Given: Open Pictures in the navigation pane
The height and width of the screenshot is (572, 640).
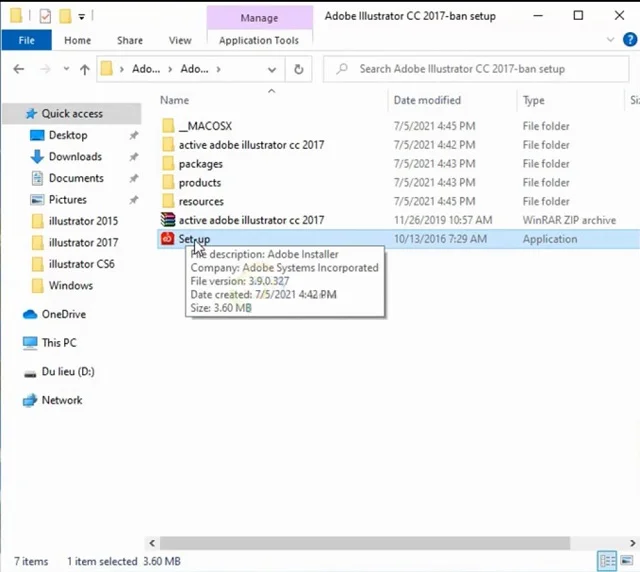Looking at the screenshot, I should [x=68, y=200].
